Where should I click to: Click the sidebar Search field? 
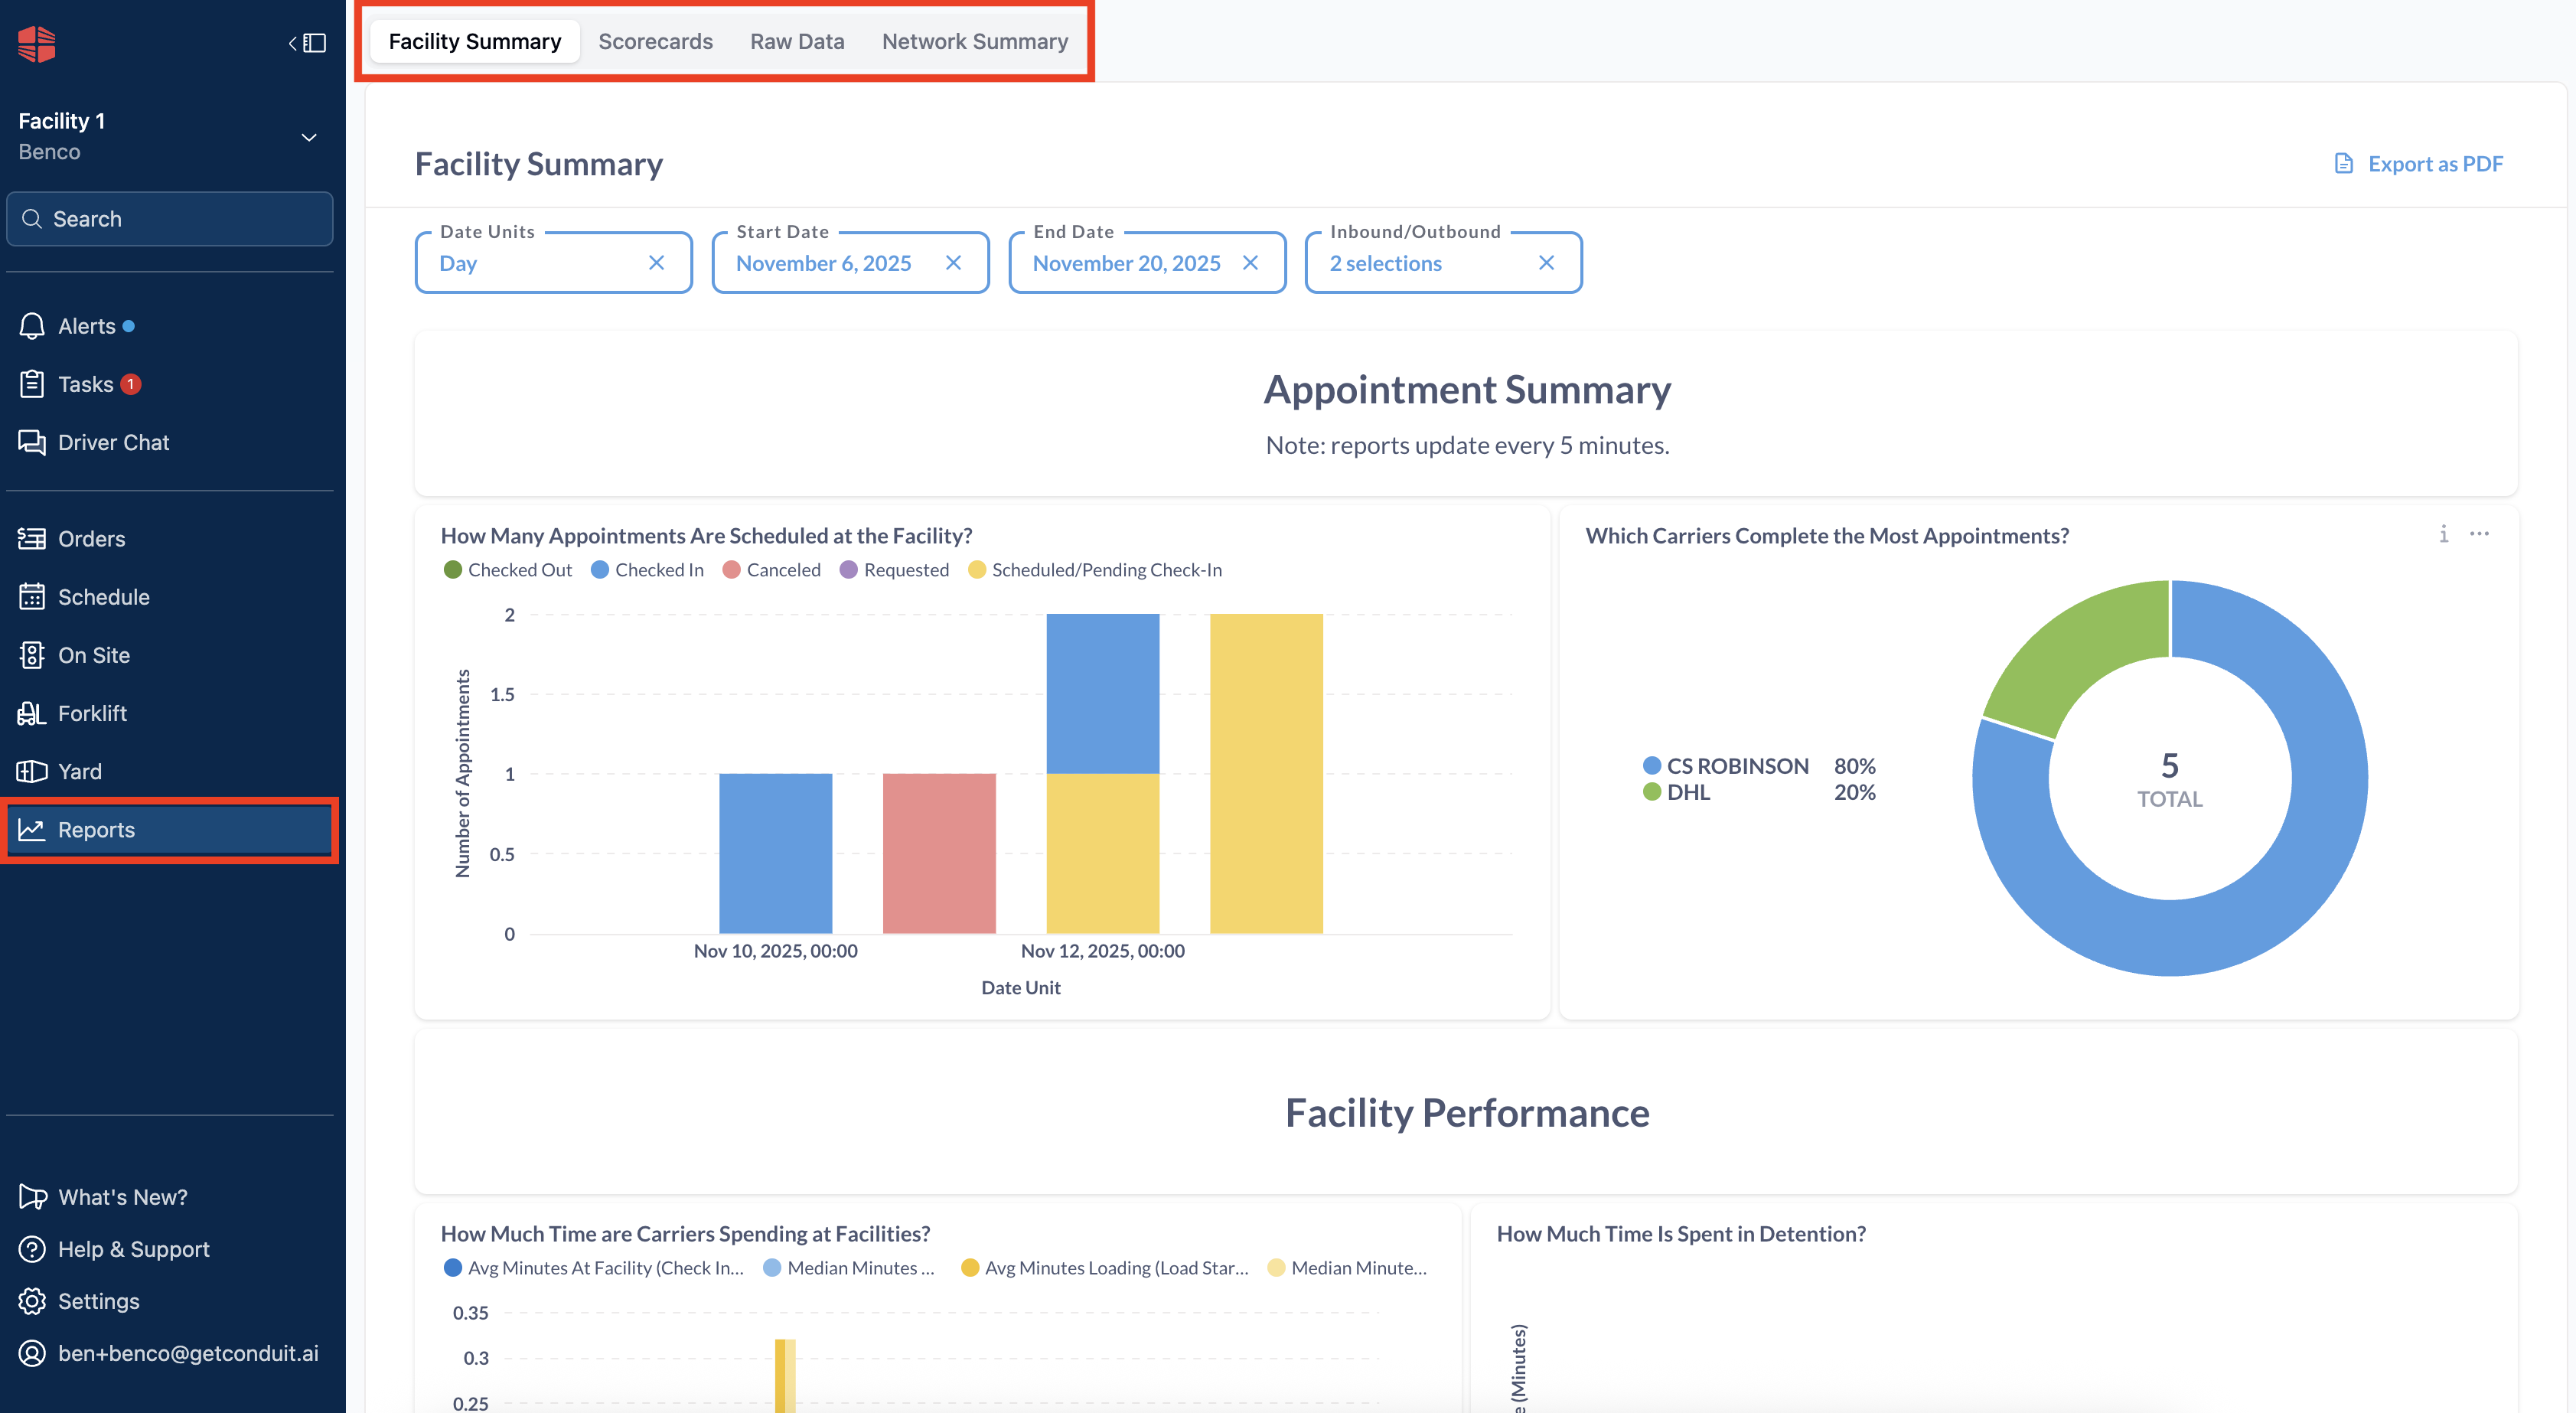[170, 219]
